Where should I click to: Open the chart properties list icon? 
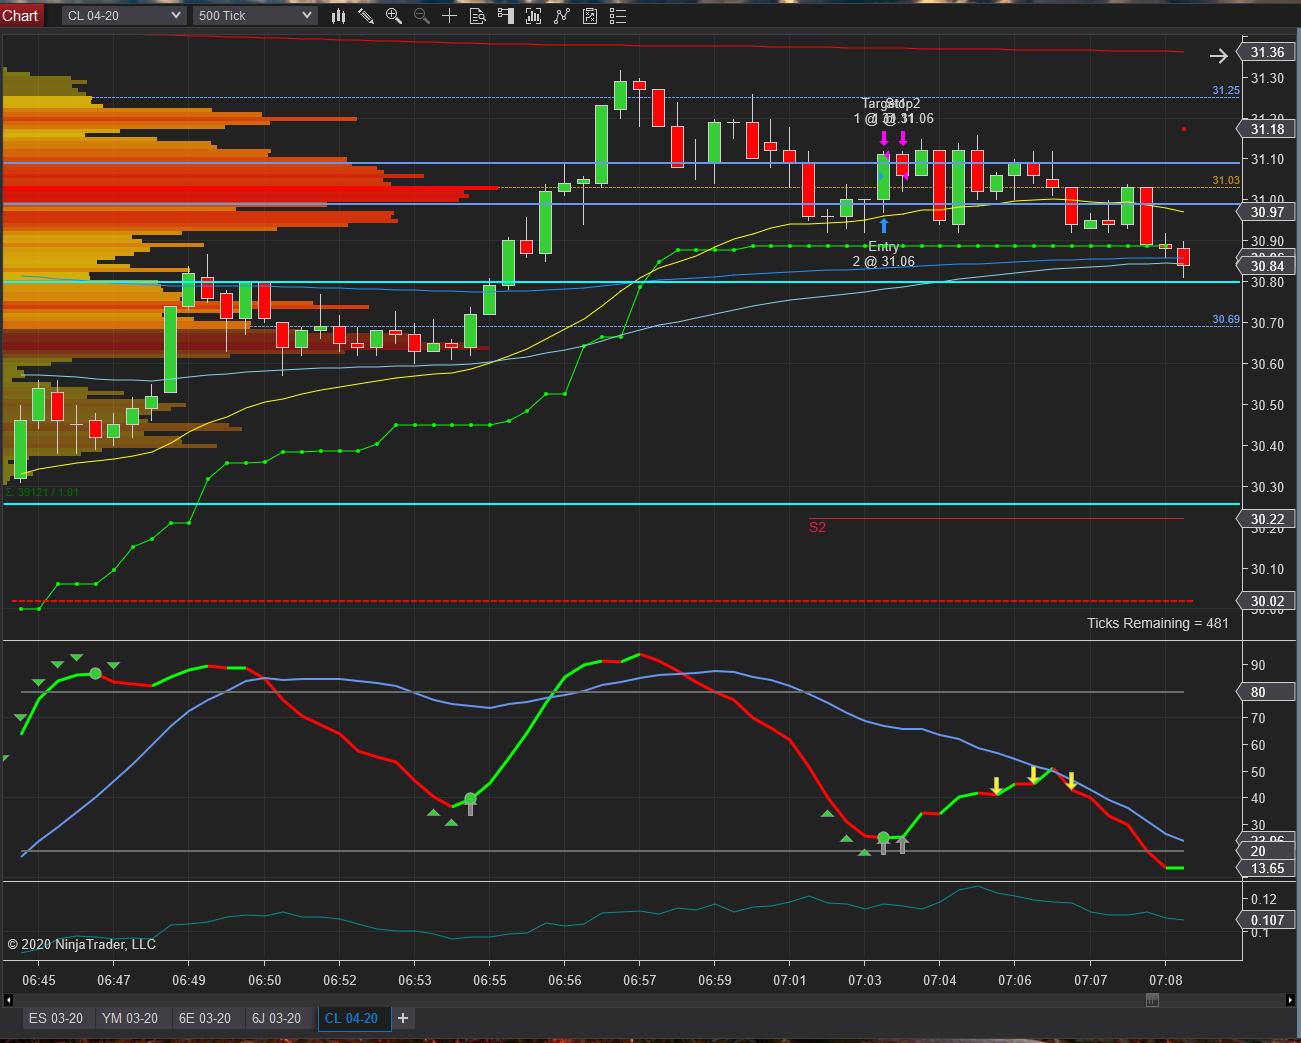pyautogui.click(x=618, y=15)
